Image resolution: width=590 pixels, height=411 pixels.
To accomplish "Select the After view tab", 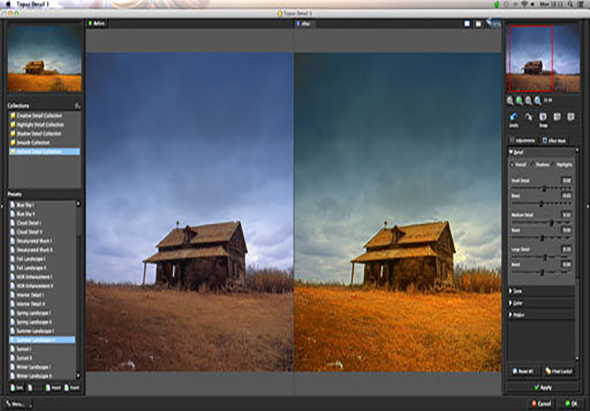I will [304, 24].
